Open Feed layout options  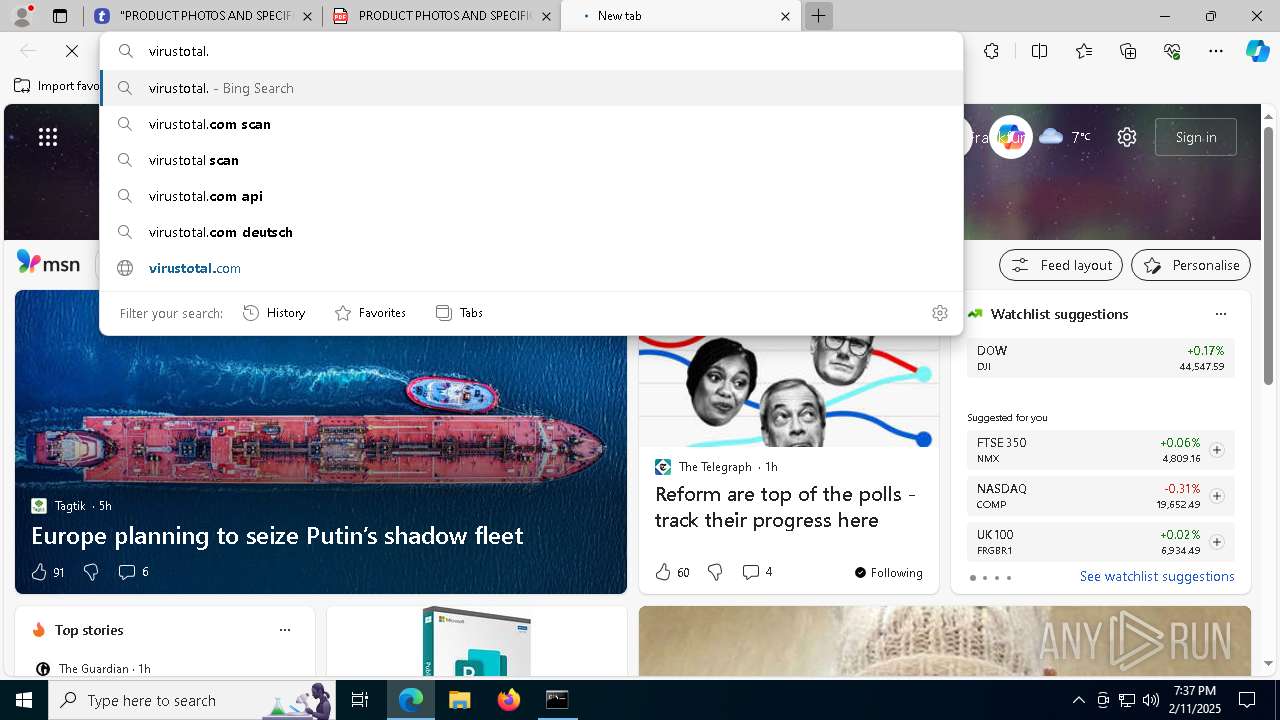click(x=1061, y=265)
